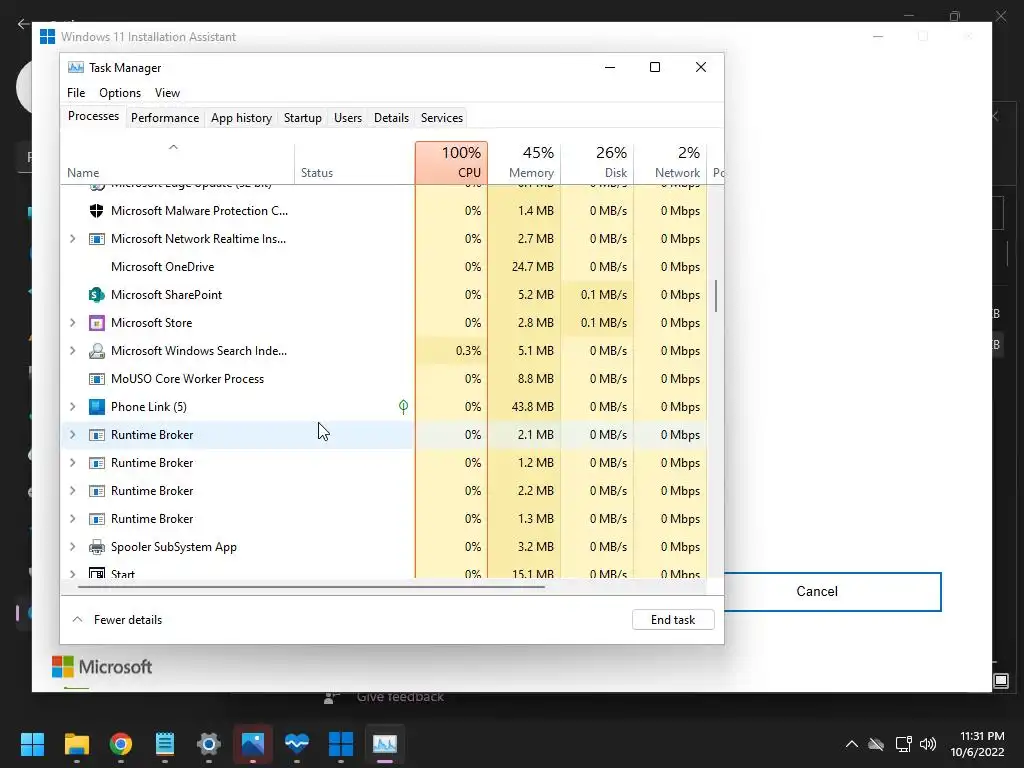Open the Photos app on the taskbar
Screen dimensions: 1024x768
(x=253, y=743)
